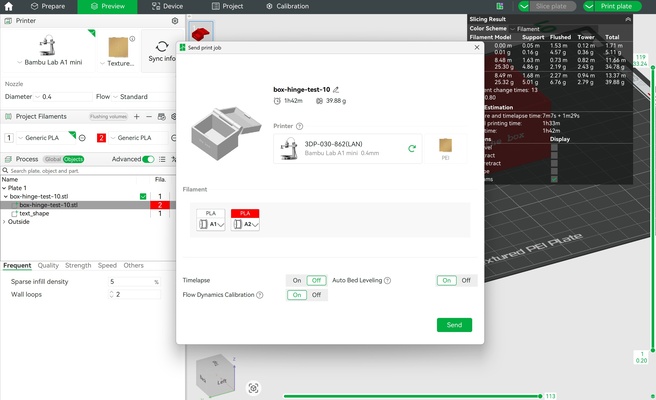Toggle the box-hinge-test-10.stl printable checkbox
This screenshot has width=656, height=400.
point(143,196)
